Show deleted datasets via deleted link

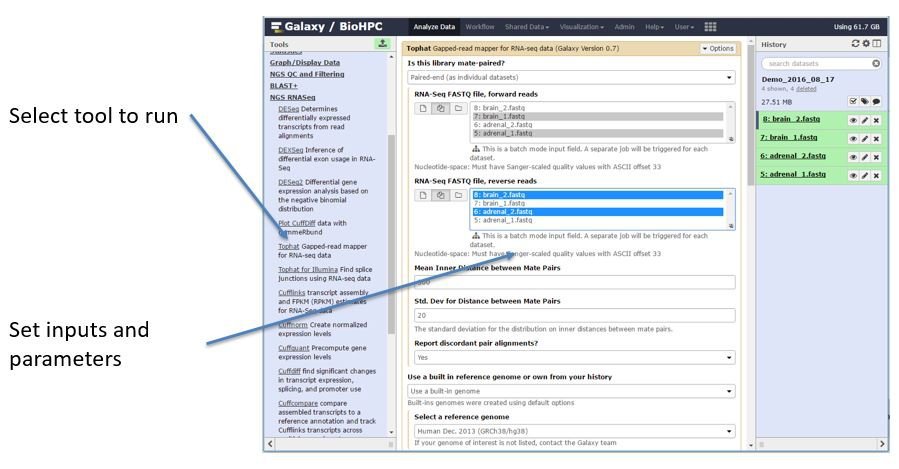tap(806, 89)
